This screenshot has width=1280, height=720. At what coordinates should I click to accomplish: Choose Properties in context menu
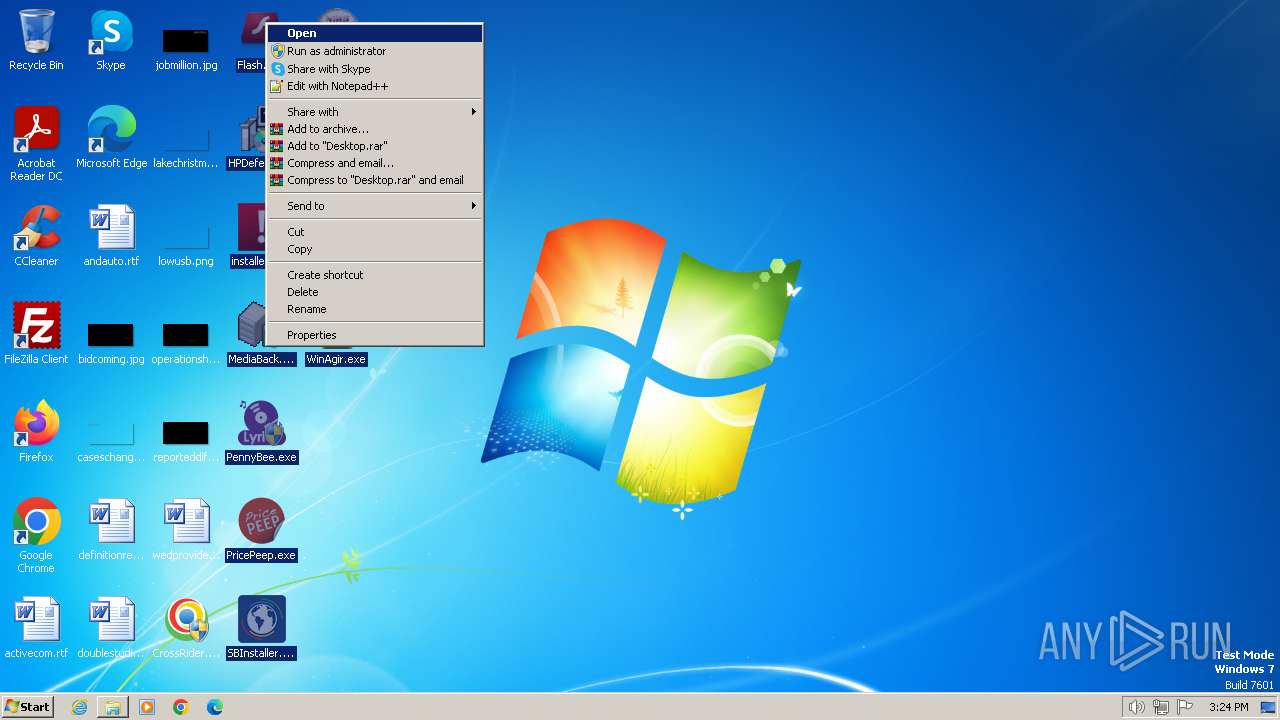point(375,335)
